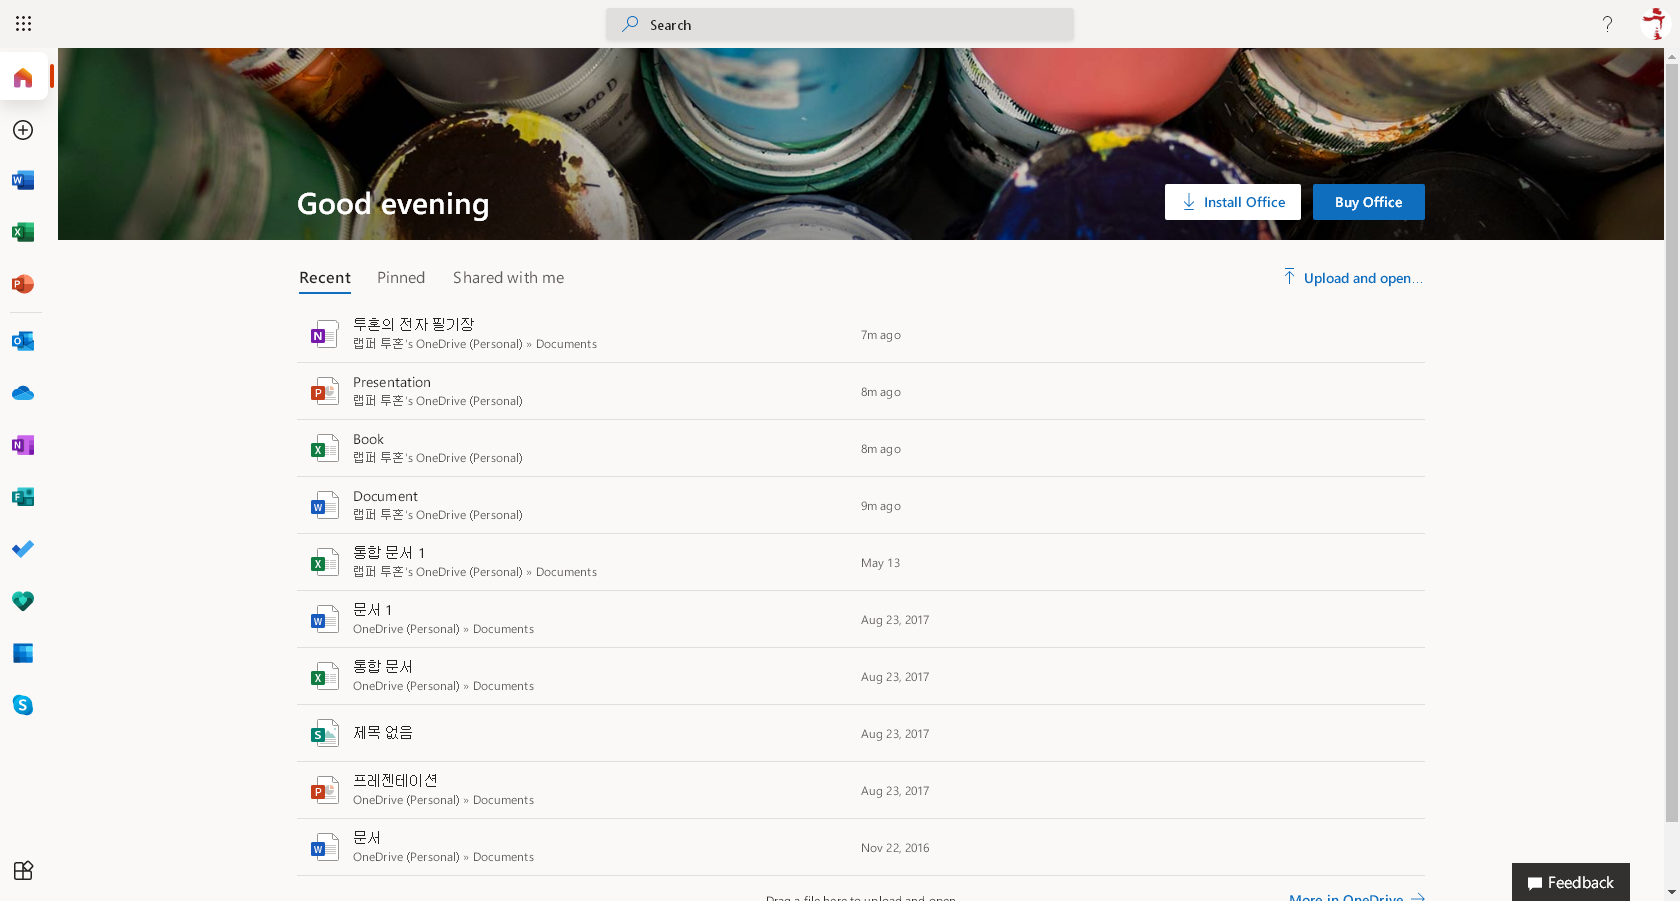The height and width of the screenshot is (901, 1680).
Task: Open the Document file name
Action: pyautogui.click(x=385, y=496)
